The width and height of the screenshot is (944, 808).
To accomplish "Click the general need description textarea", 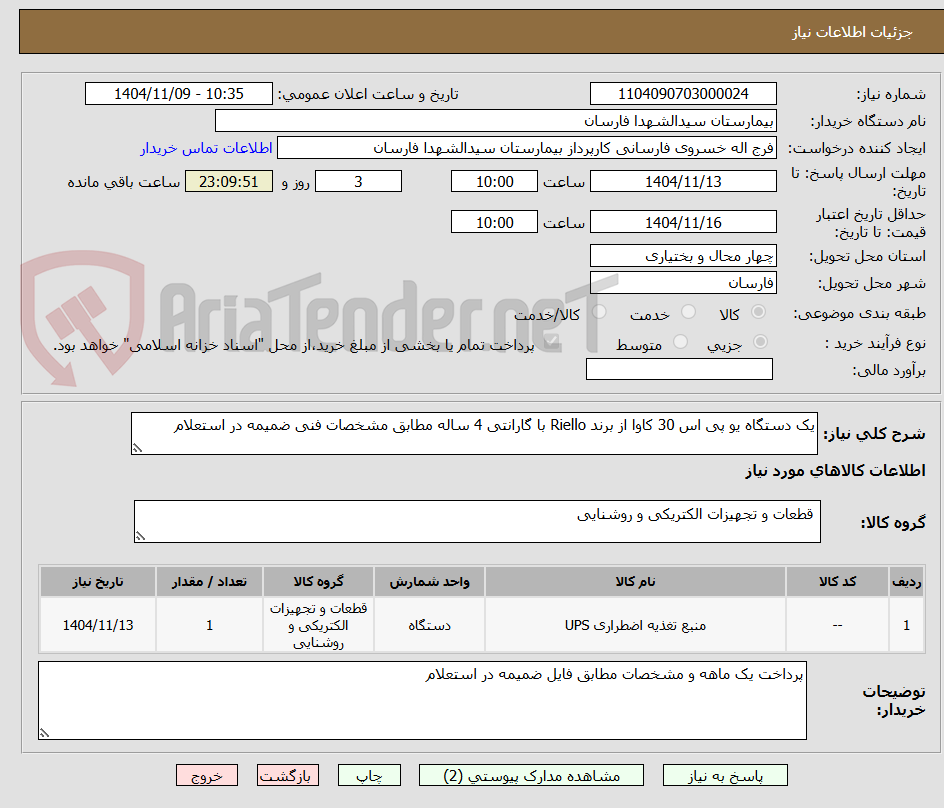I will (474, 434).
